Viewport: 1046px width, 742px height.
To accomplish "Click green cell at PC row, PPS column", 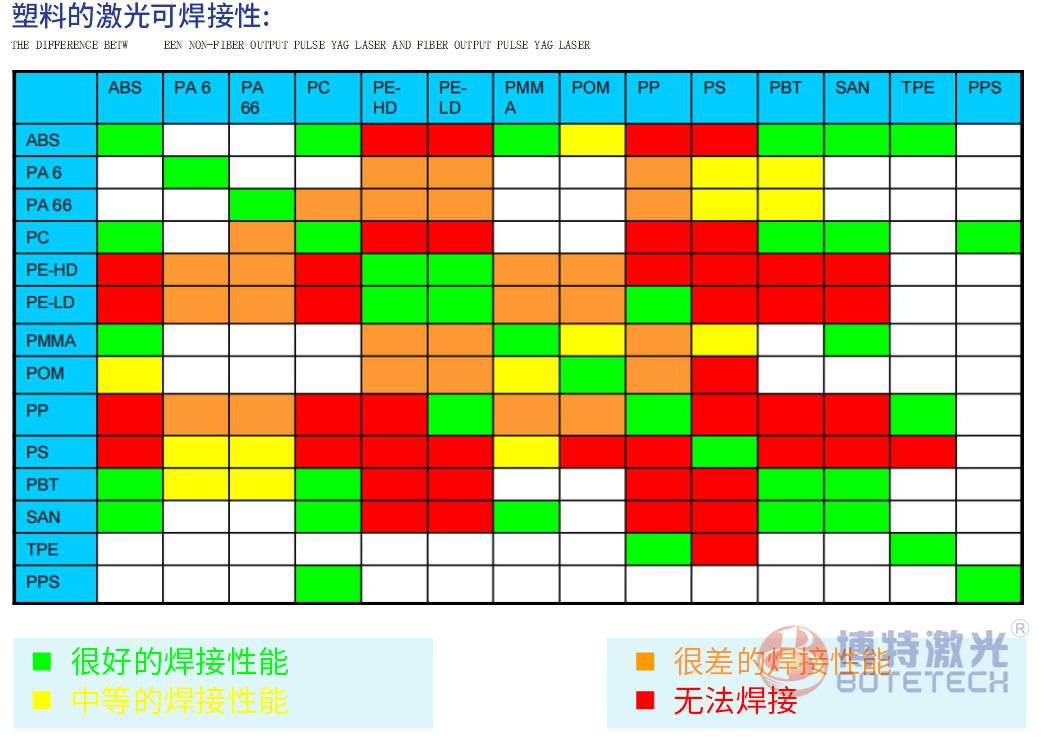I will (988, 238).
